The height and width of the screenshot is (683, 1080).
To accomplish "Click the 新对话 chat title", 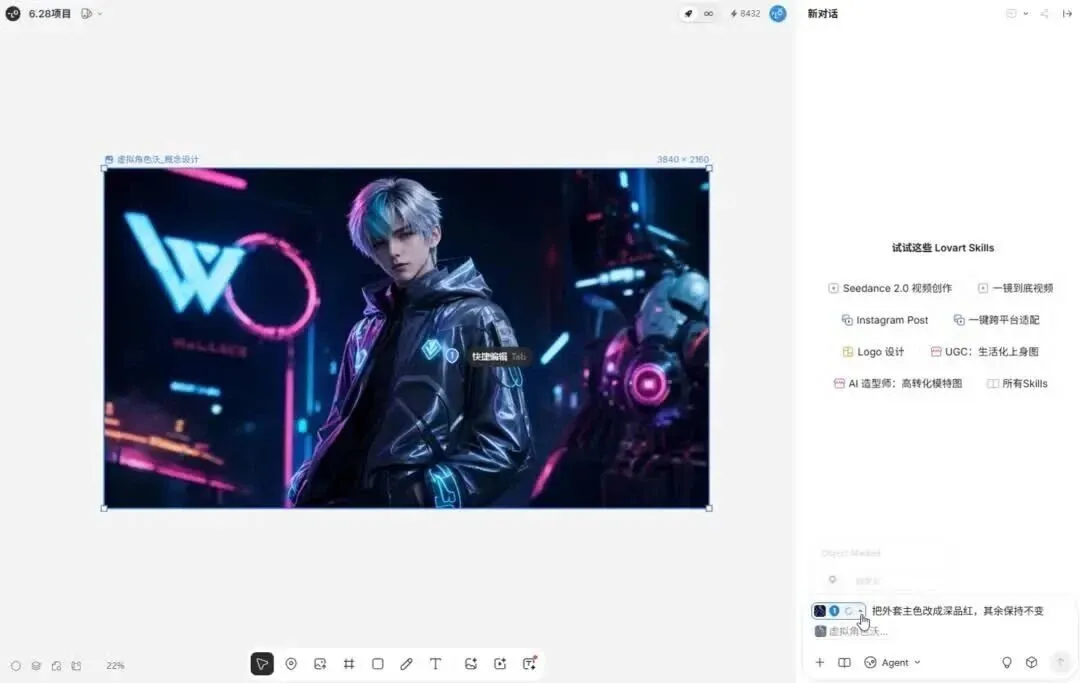I will (822, 14).
